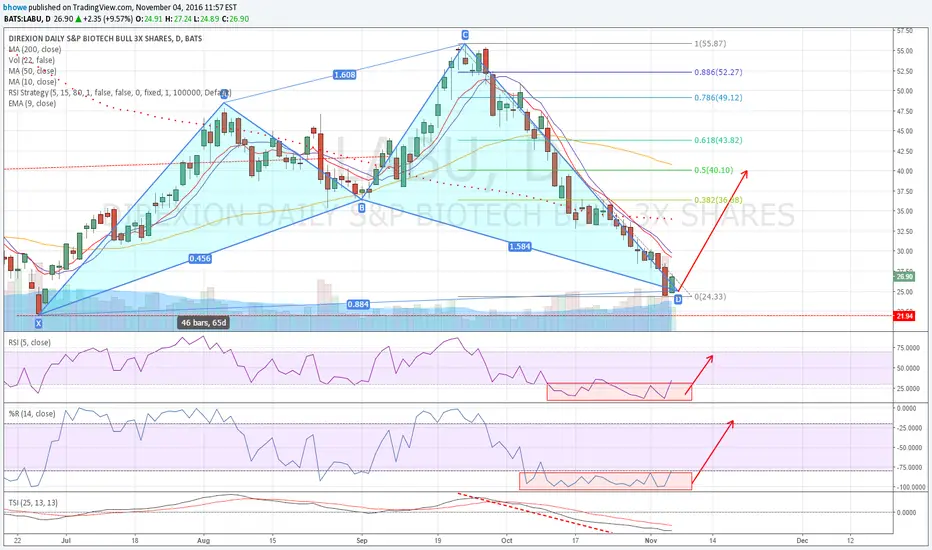Click the L:24.89 low value
The image size is (932, 550).
pyautogui.click(x=208, y=19)
